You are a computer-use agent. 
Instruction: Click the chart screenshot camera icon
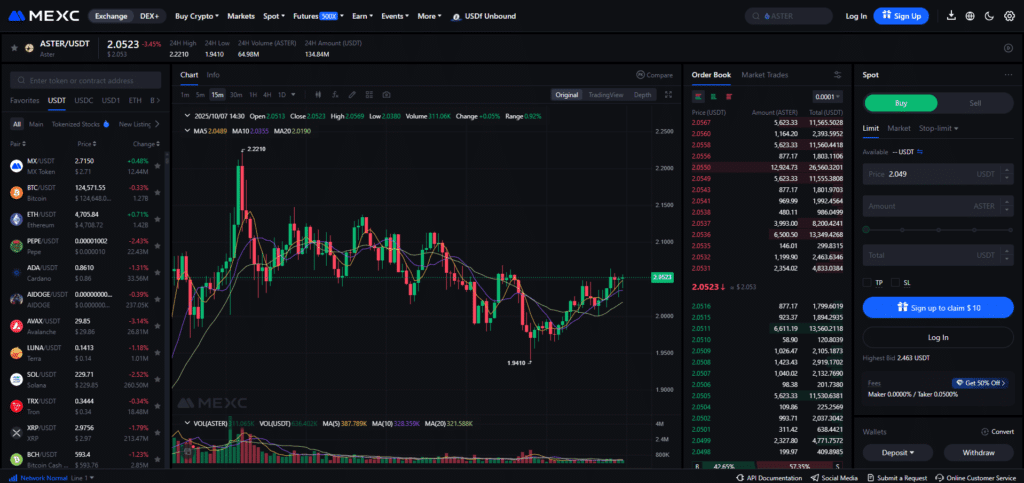click(x=386, y=95)
